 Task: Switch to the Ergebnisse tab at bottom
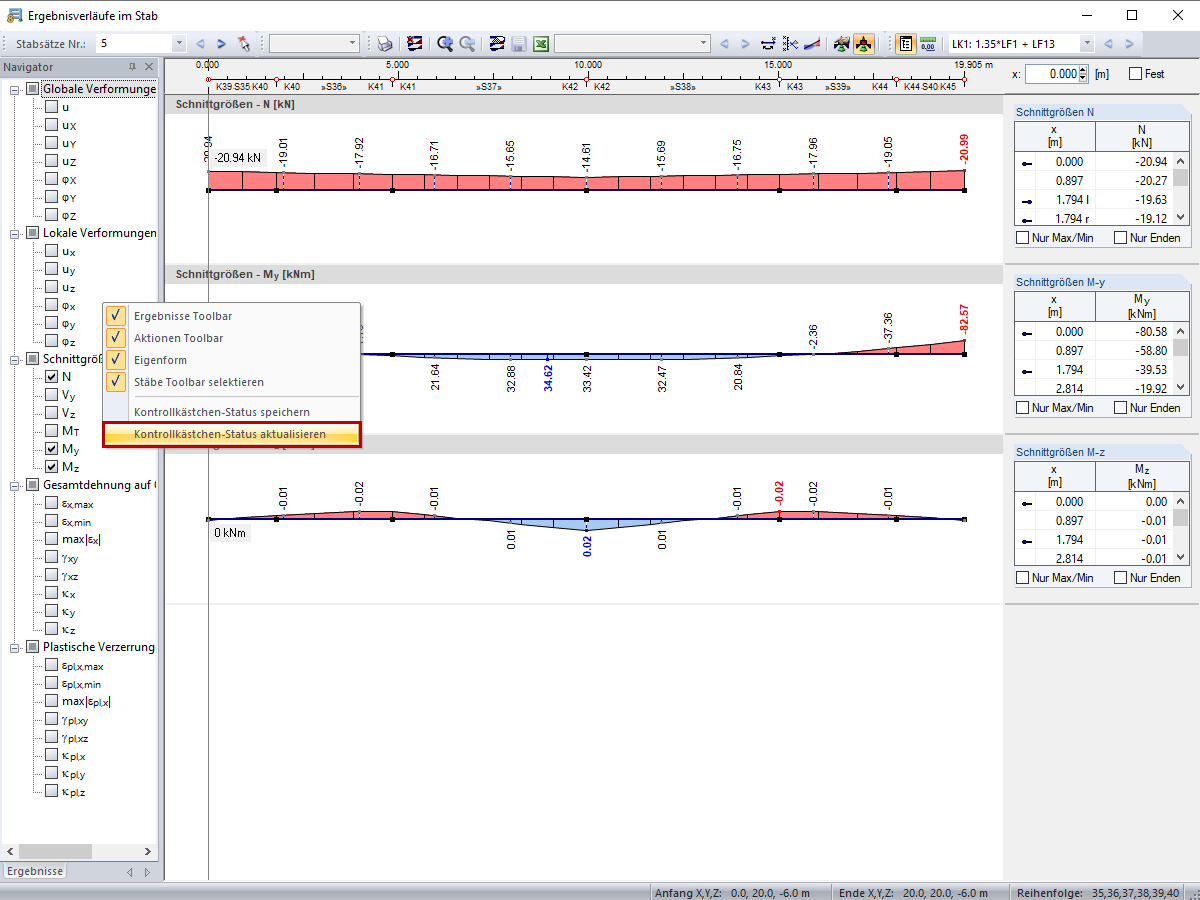coord(35,871)
